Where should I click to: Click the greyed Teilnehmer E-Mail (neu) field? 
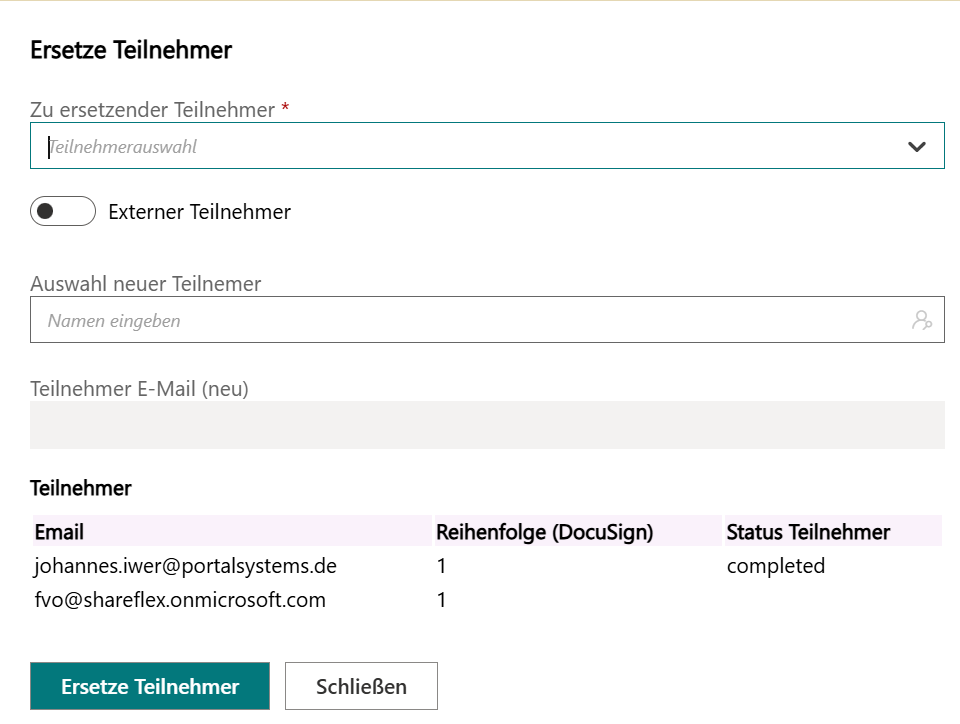(x=487, y=425)
